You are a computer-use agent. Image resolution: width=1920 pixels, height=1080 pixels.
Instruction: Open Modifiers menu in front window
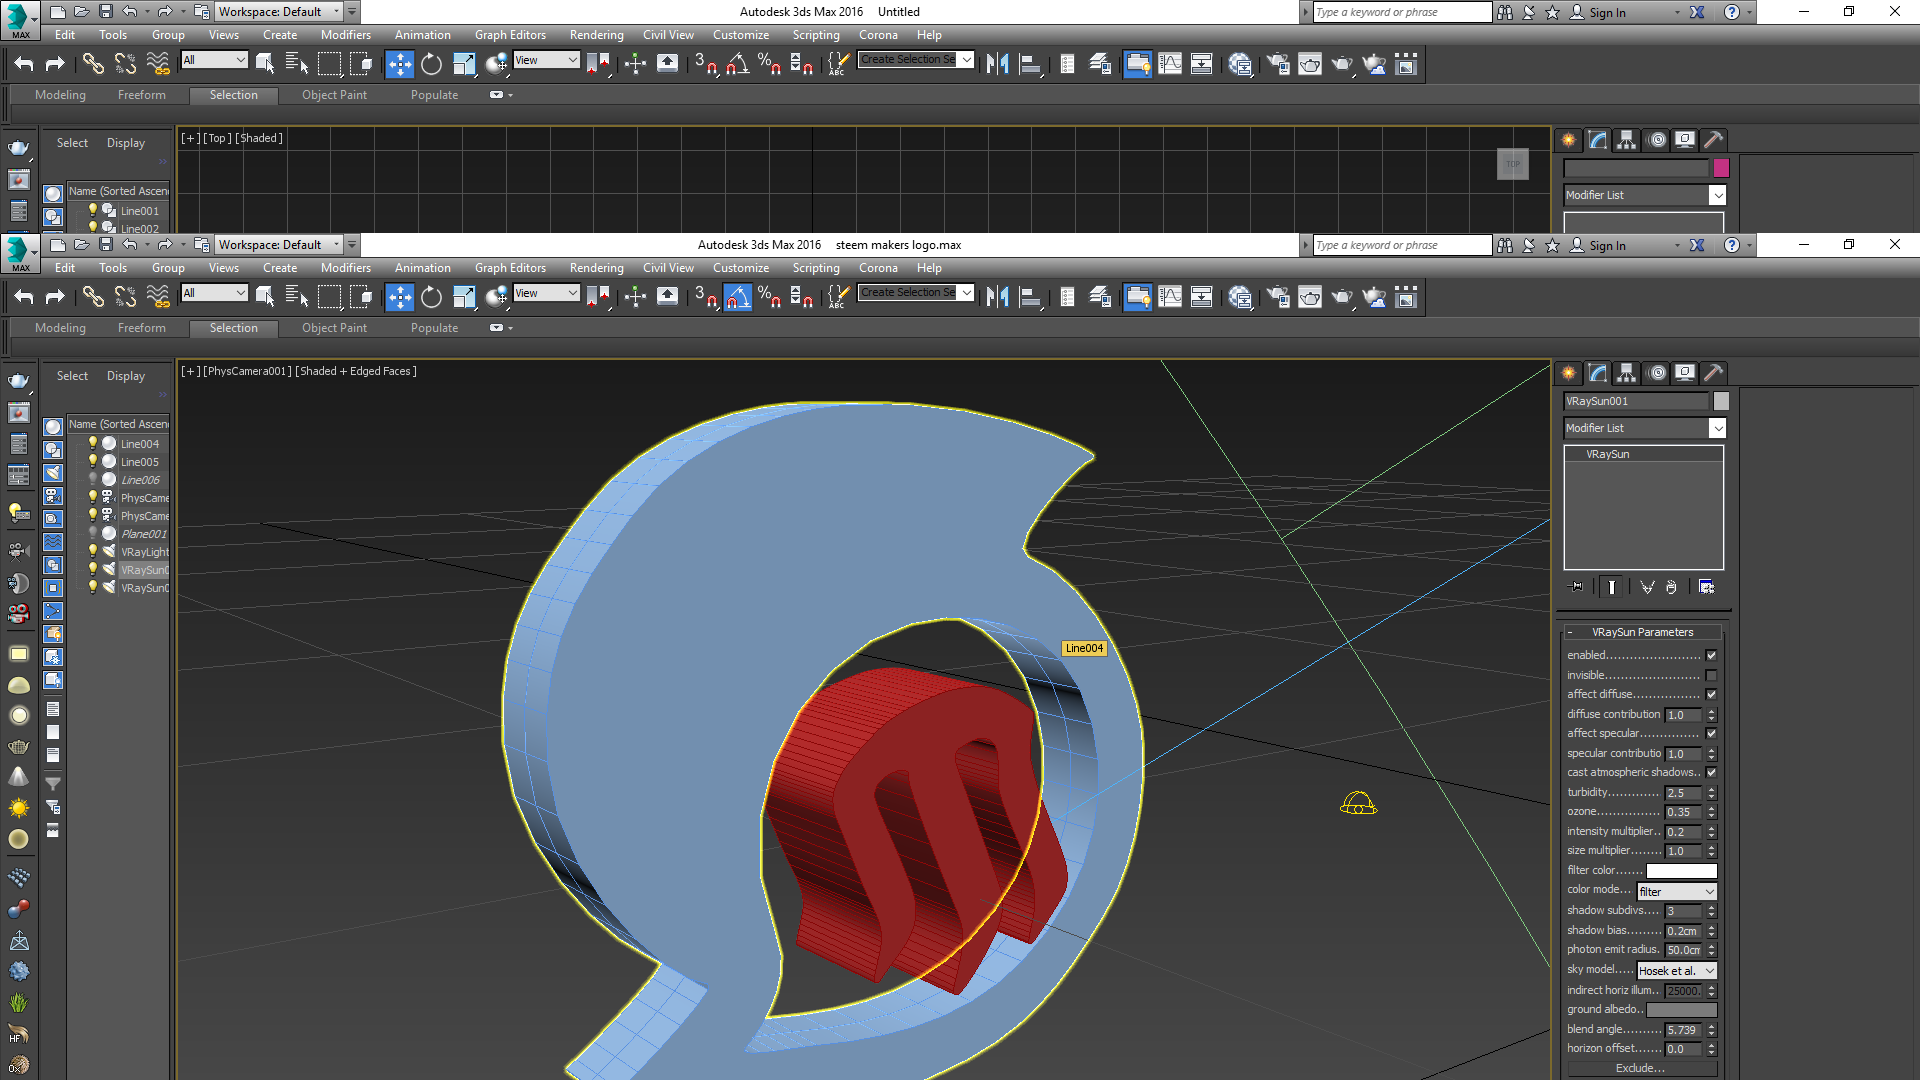345,268
